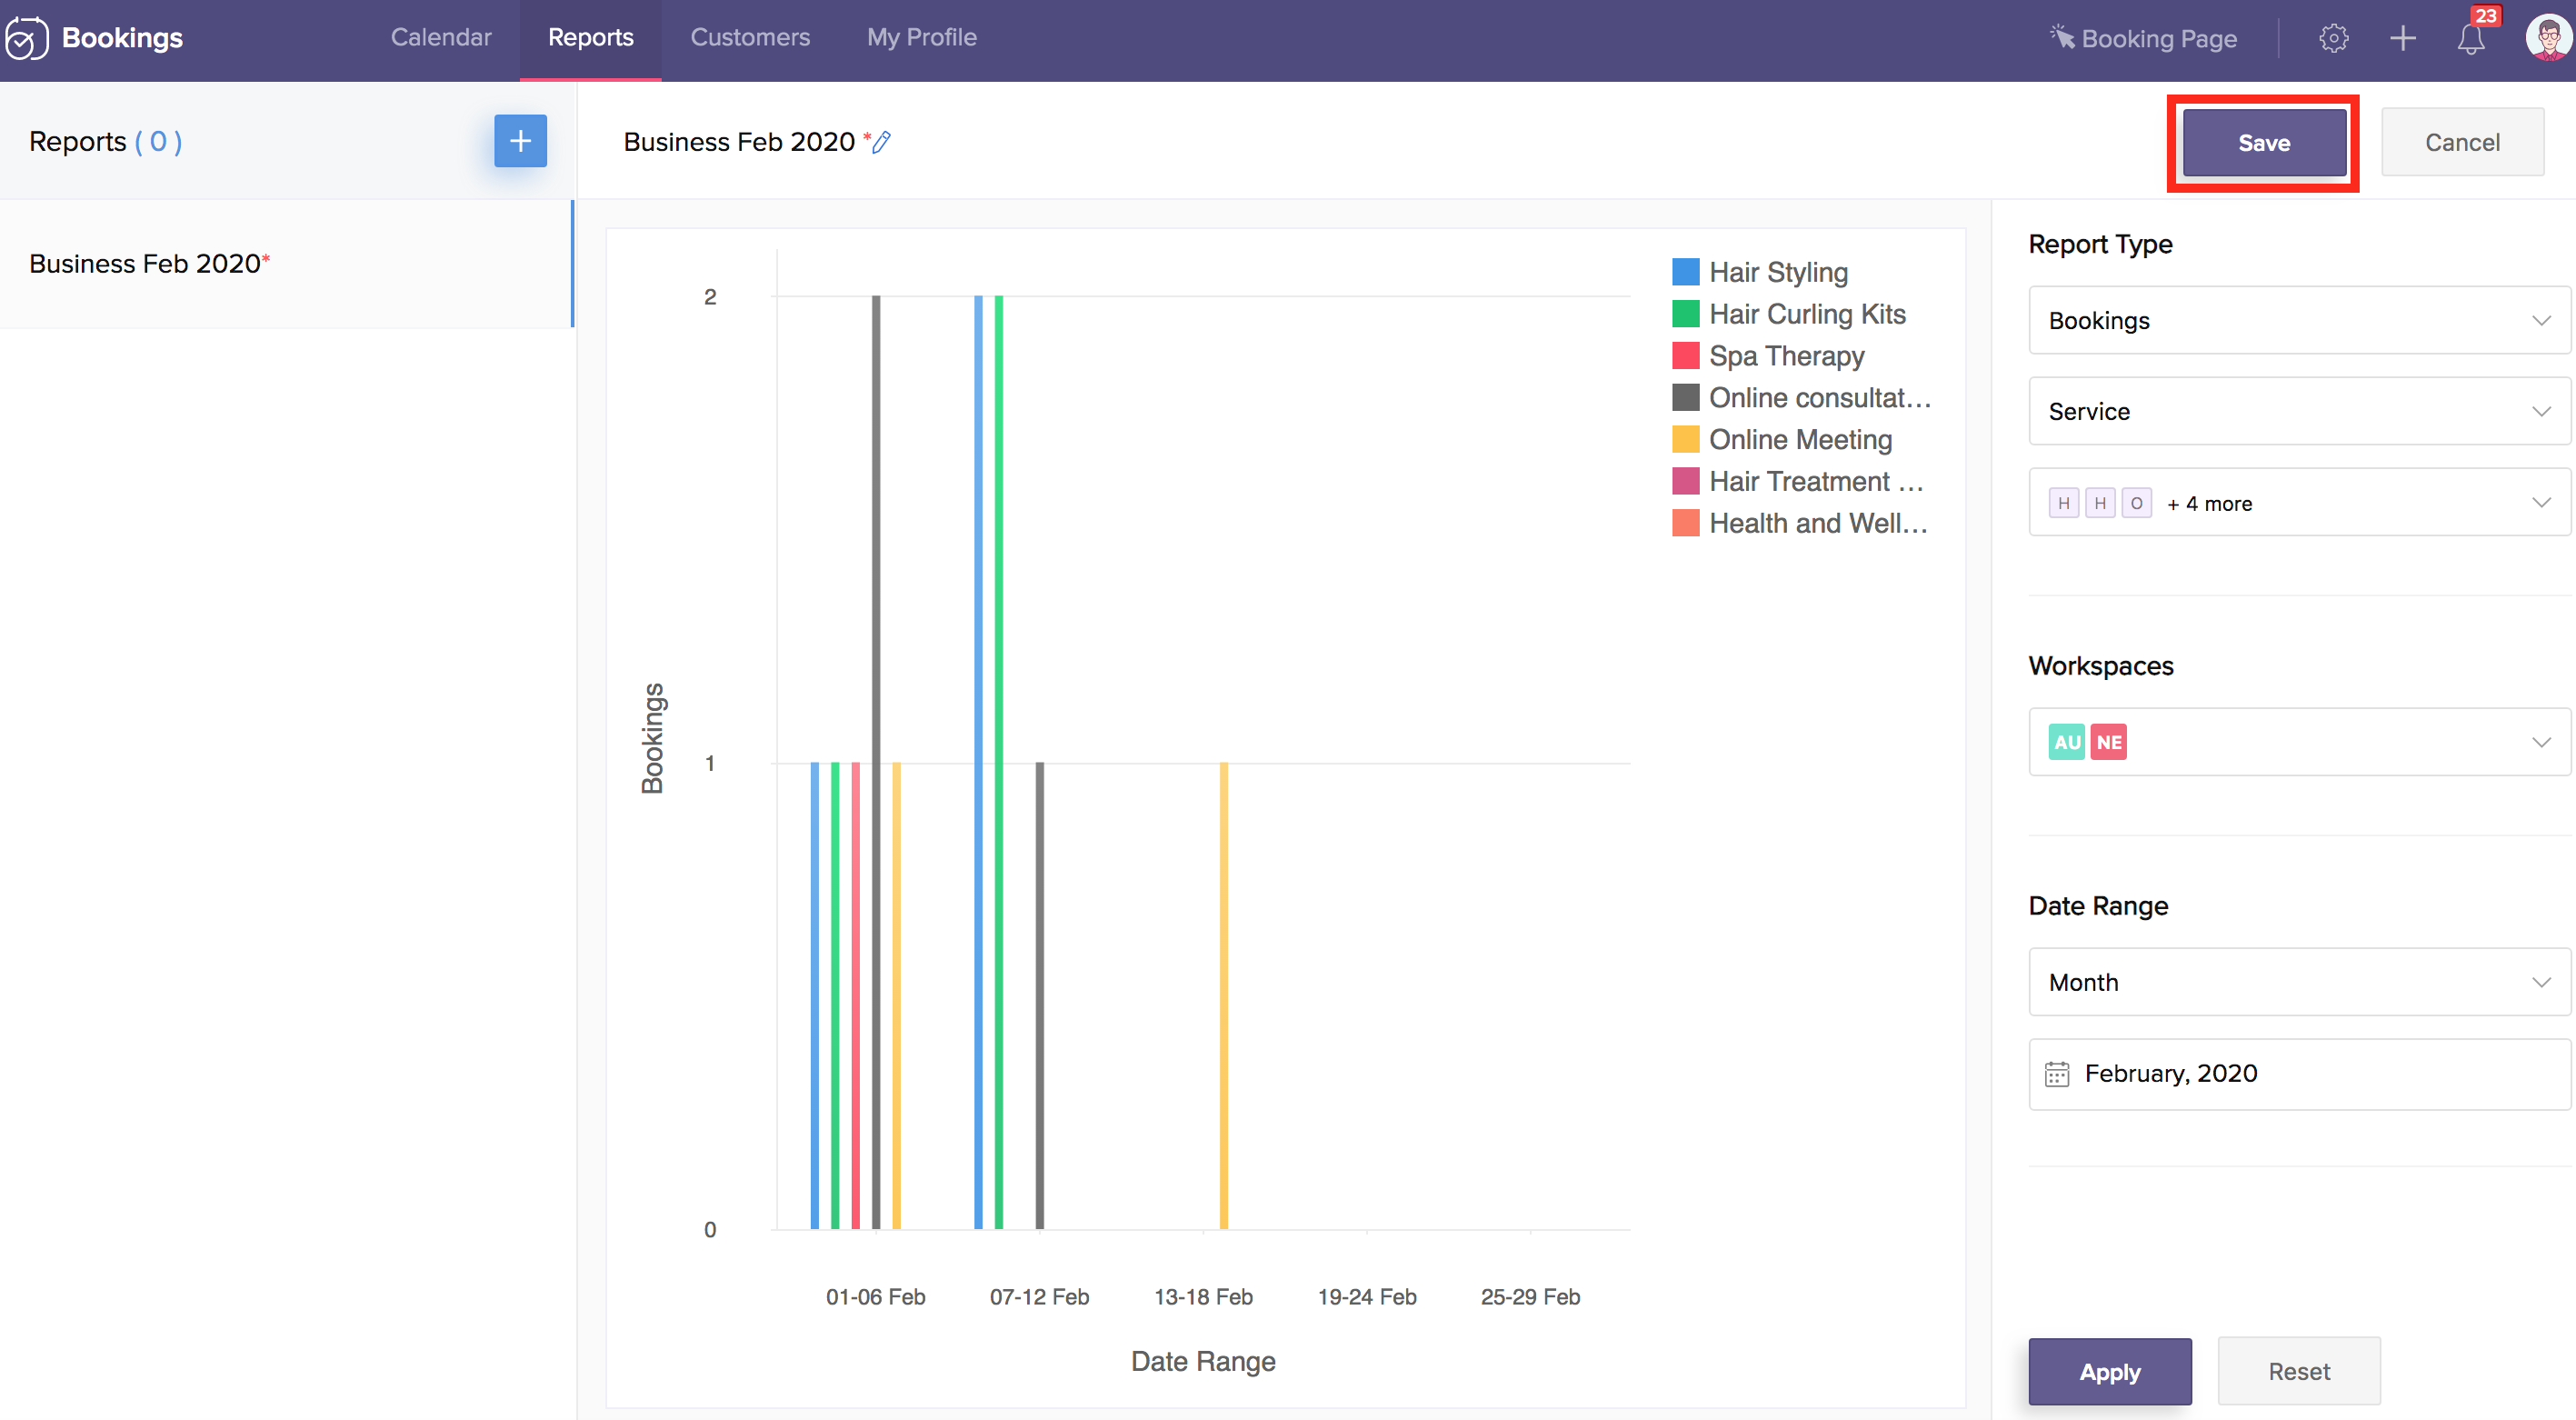Click the plus icon in top navbar
Viewport: 2576px width, 1420px height.
[2402, 38]
